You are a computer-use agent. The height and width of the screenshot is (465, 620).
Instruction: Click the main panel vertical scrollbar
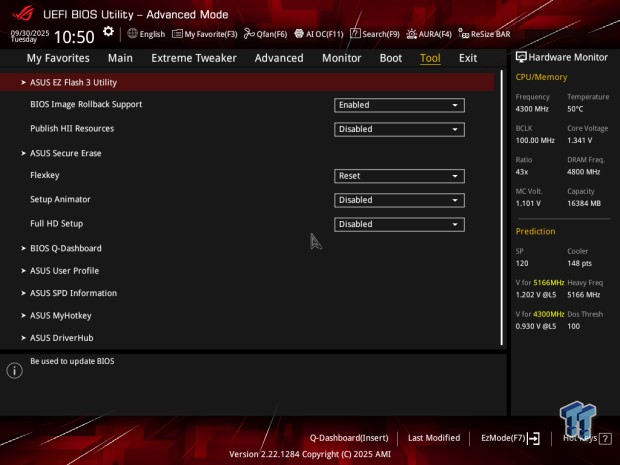click(x=502, y=208)
